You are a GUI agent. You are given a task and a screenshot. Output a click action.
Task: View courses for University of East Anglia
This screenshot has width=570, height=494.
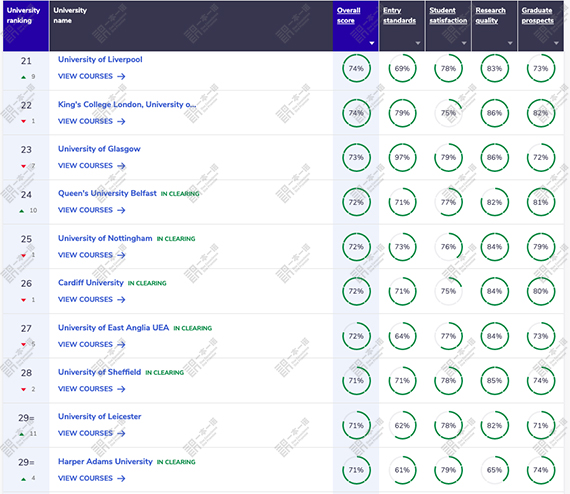click(92, 345)
